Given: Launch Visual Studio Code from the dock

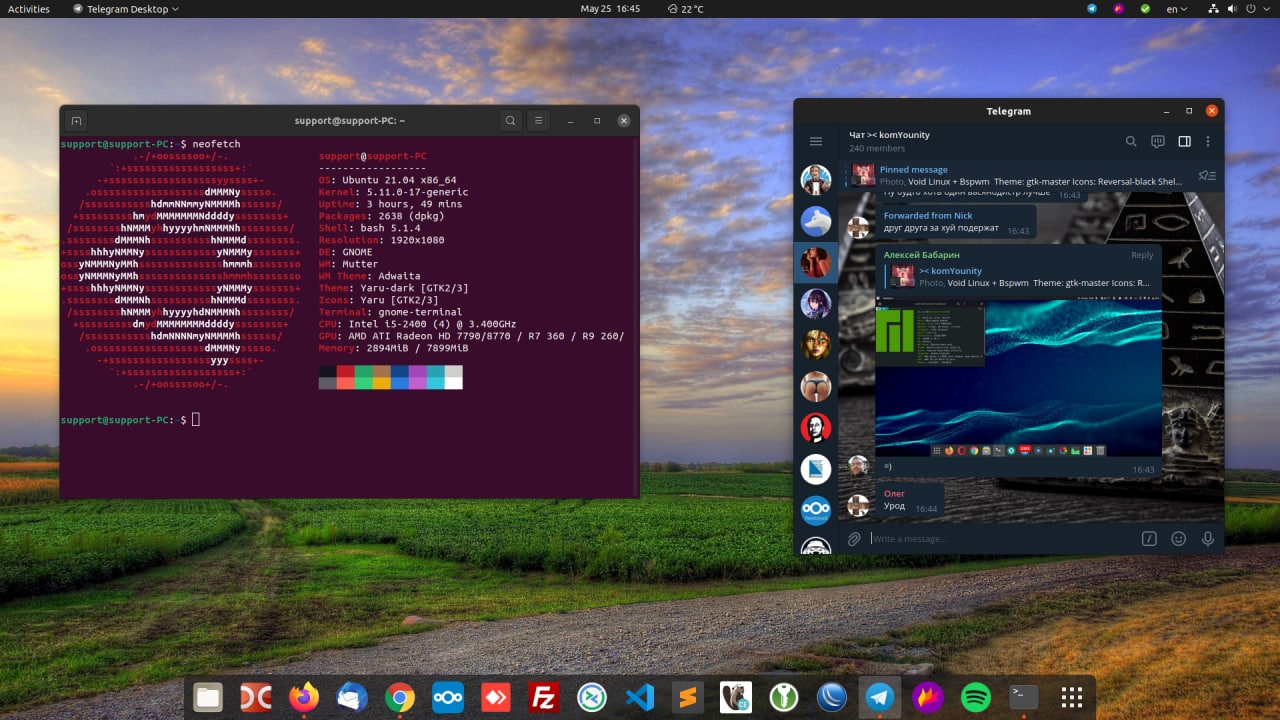Looking at the screenshot, I should [640, 697].
